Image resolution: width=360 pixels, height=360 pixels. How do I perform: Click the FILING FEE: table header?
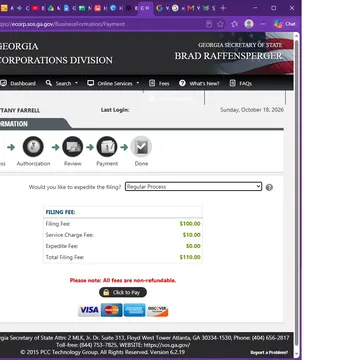(60, 212)
